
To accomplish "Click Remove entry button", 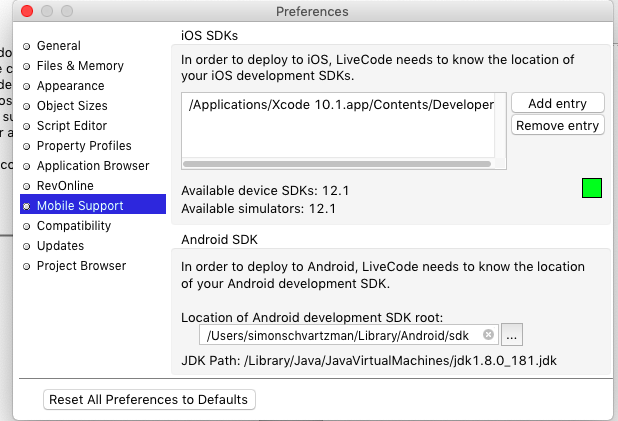I will [557, 125].
